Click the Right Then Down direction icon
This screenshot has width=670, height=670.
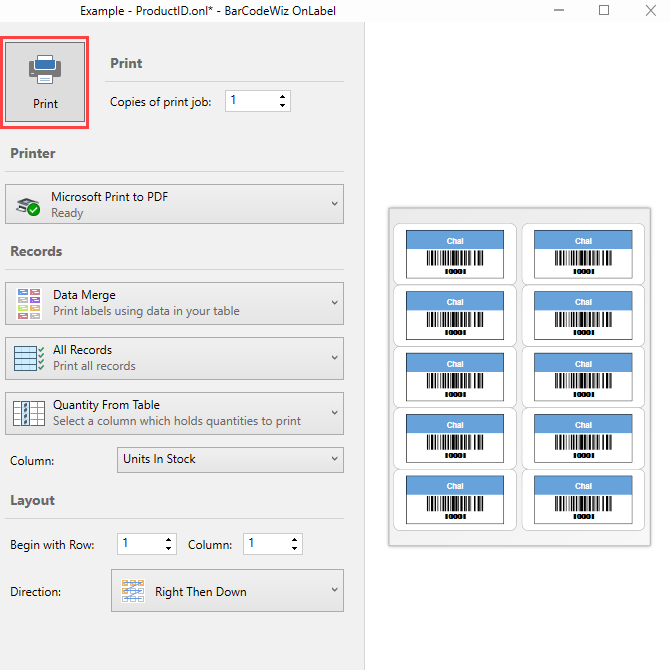point(132,591)
